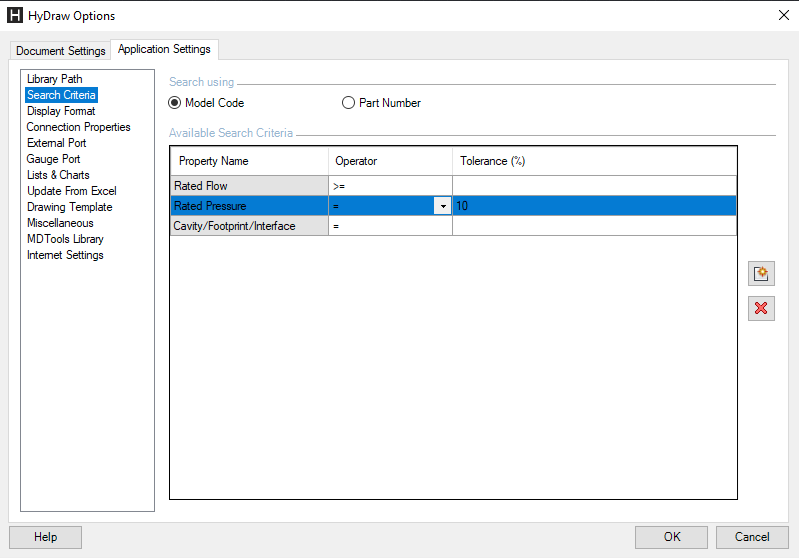Image resolution: width=799 pixels, height=558 pixels.
Task: Open Display Format settings
Action: pyautogui.click(x=61, y=111)
